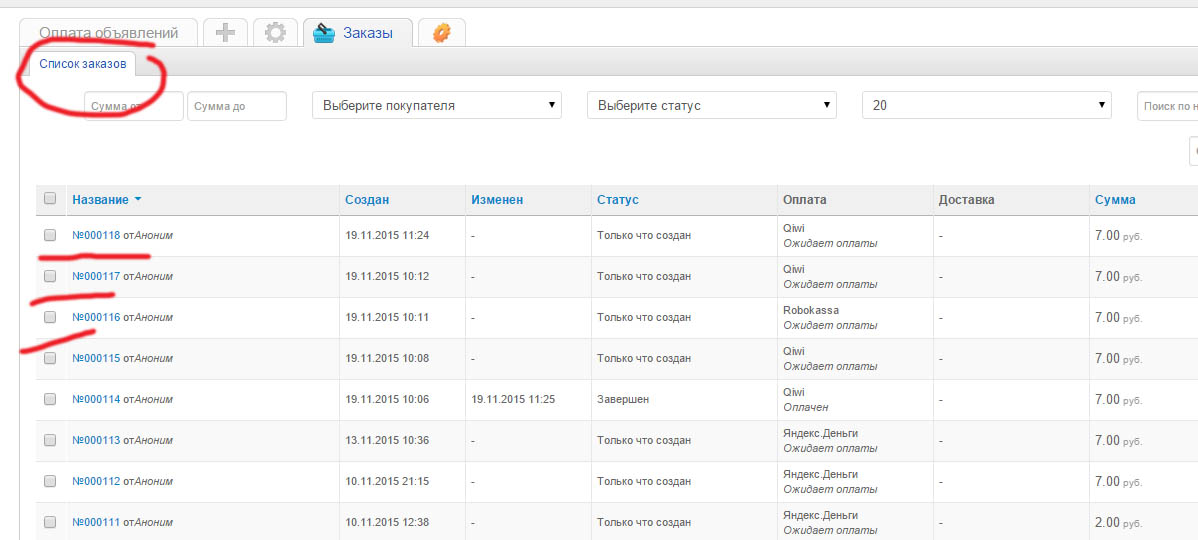
Task: Click the search field Поиск по
Action: point(1167,106)
